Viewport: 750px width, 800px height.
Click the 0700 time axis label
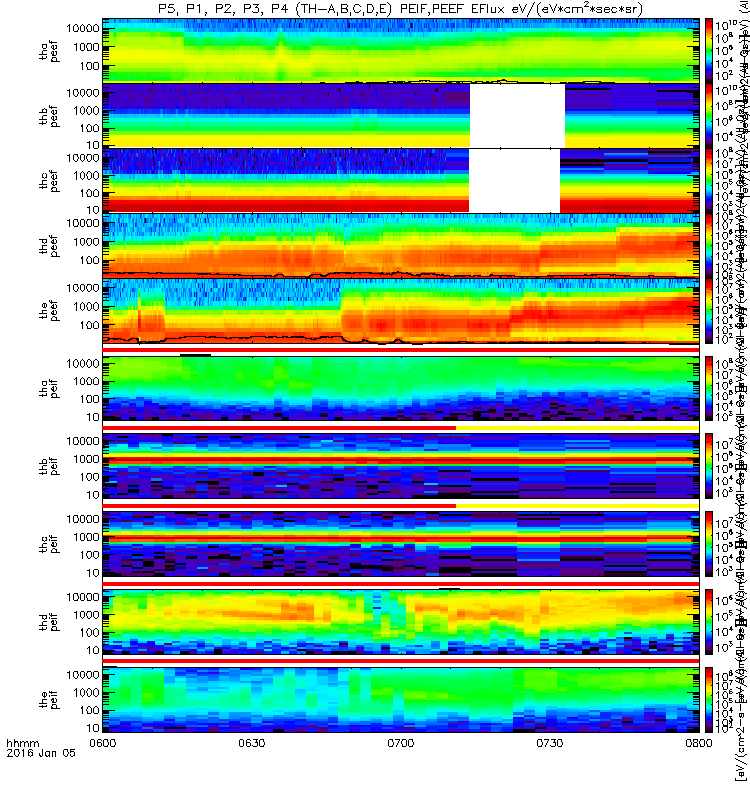click(x=401, y=742)
